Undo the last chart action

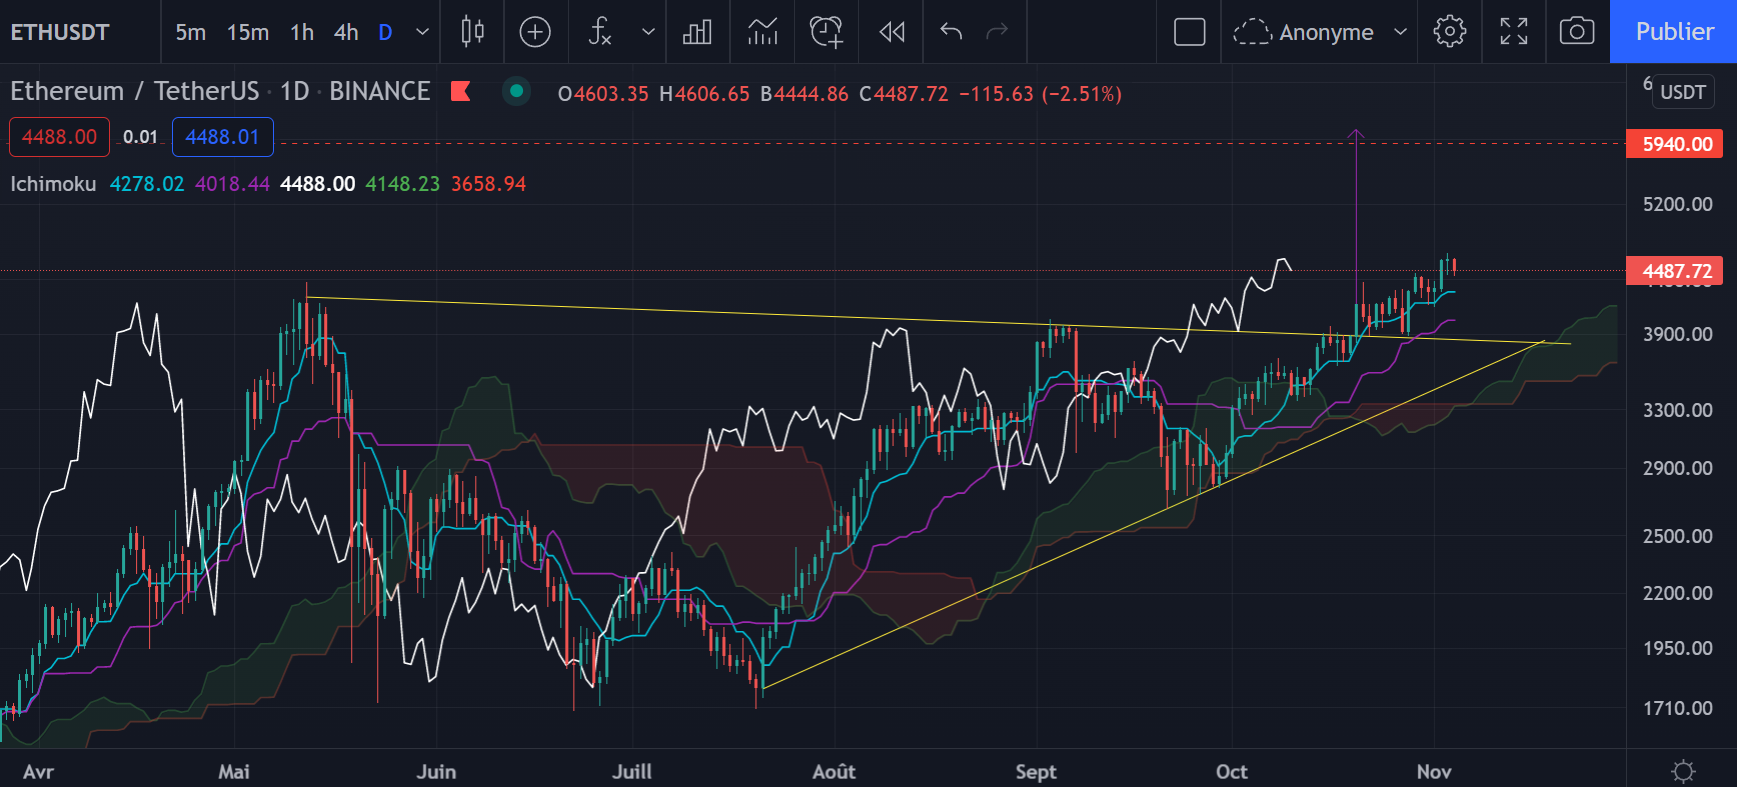951,32
